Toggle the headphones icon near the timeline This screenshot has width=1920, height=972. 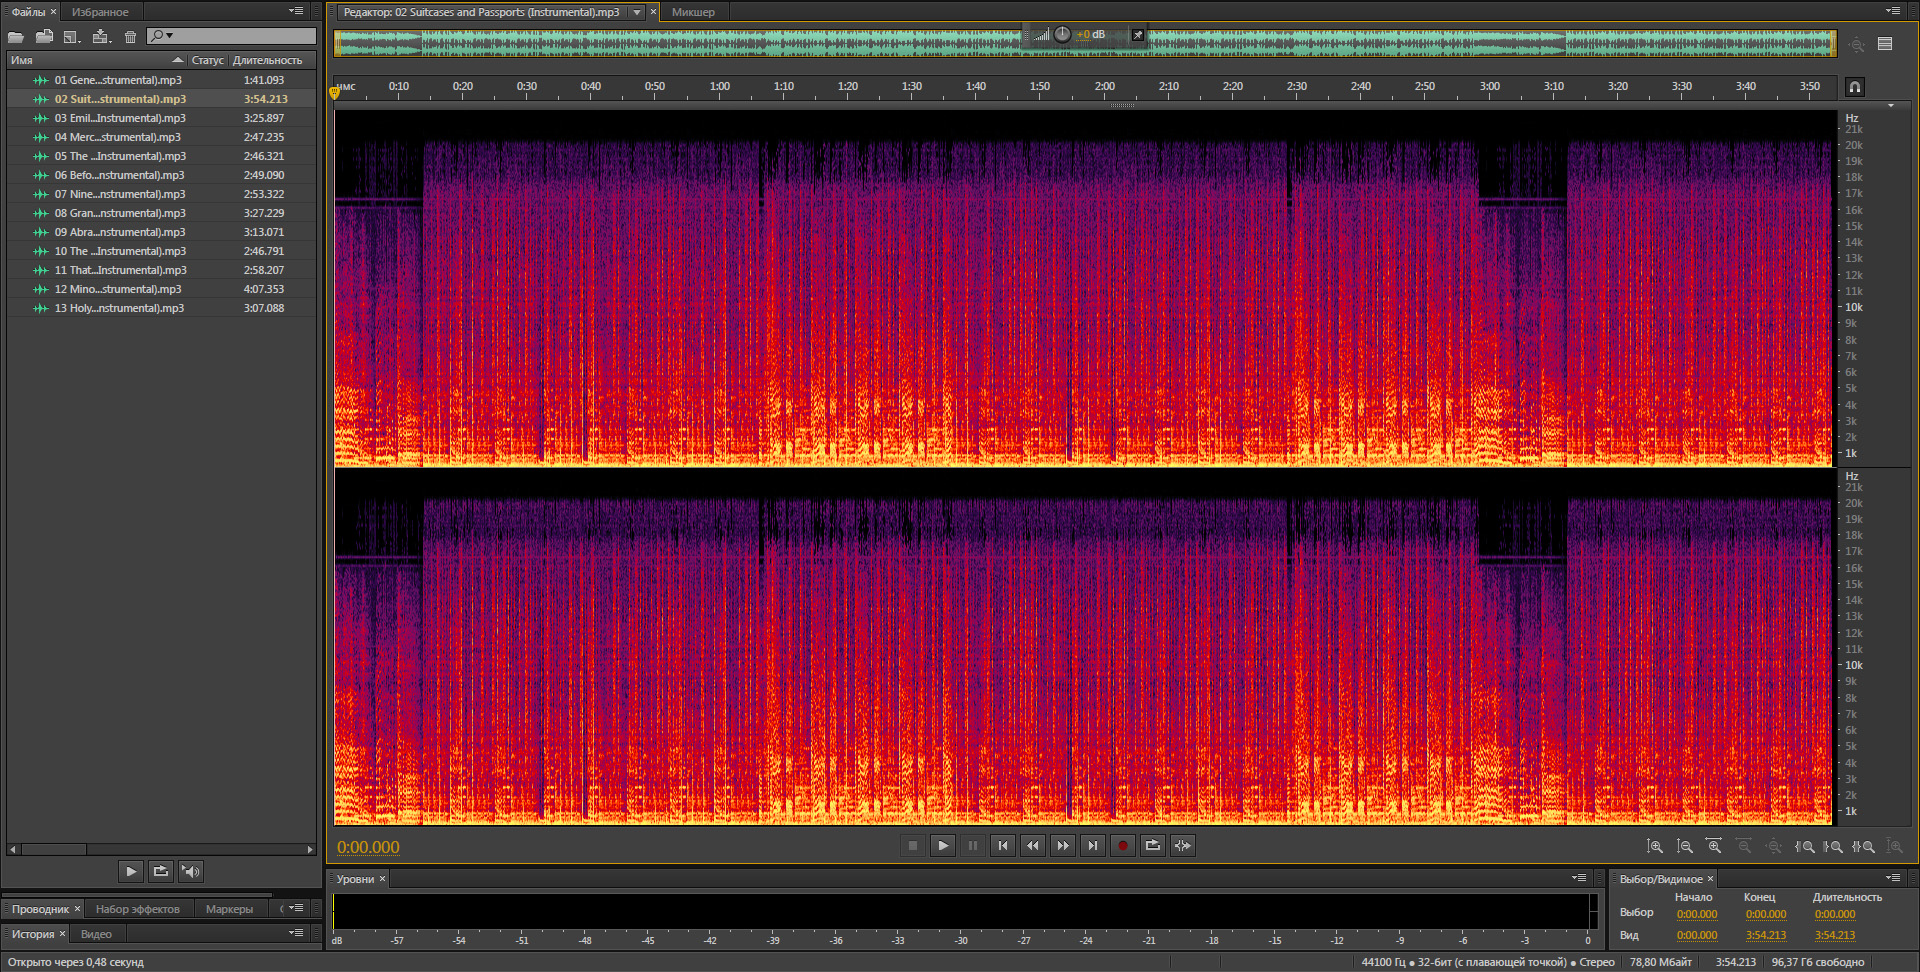pos(1855,87)
